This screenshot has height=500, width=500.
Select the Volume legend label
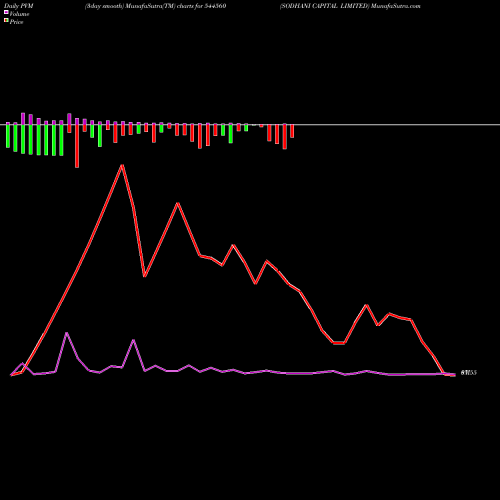point(19,14)
